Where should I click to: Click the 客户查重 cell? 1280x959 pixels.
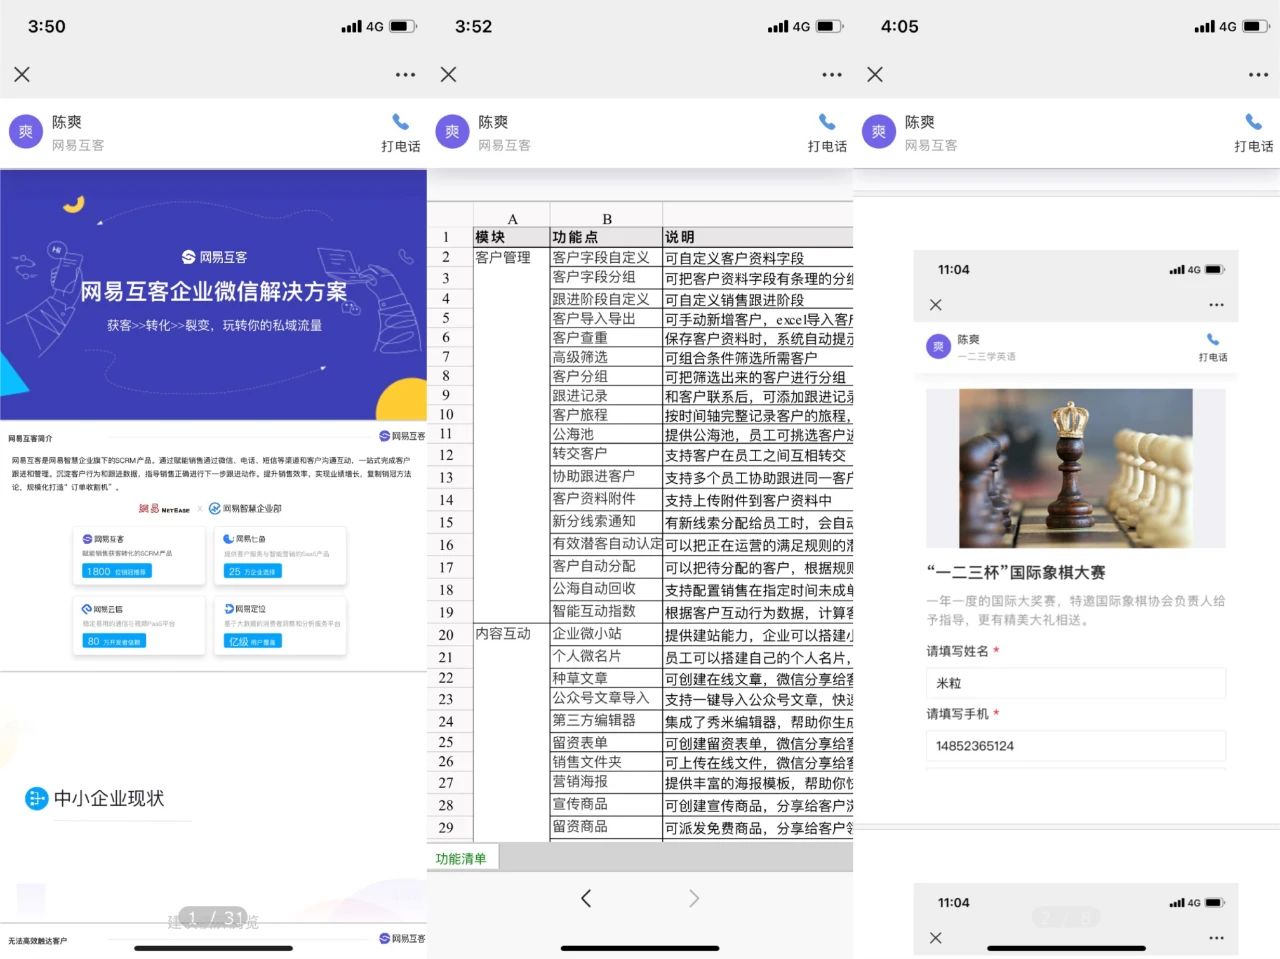[606, 338]
